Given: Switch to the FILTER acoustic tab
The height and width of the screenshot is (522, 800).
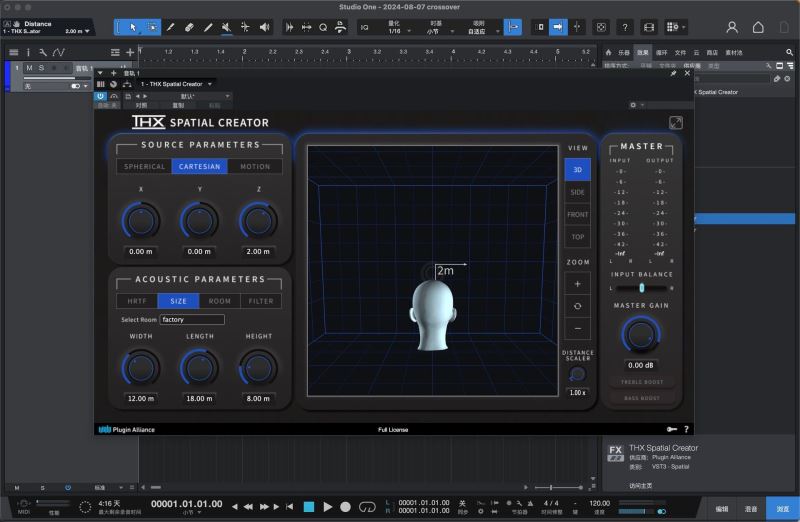Looking at the screenshot, I should pos(261,301).
